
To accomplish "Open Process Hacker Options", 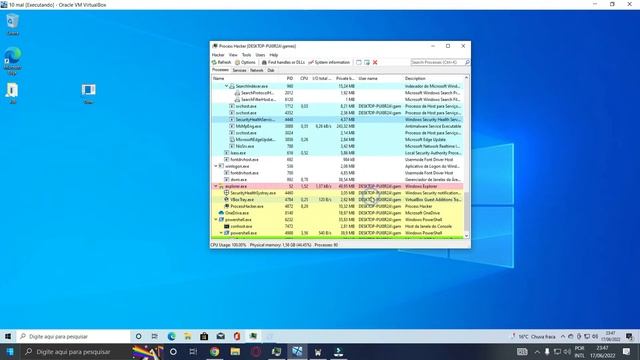I will point(245,62).
